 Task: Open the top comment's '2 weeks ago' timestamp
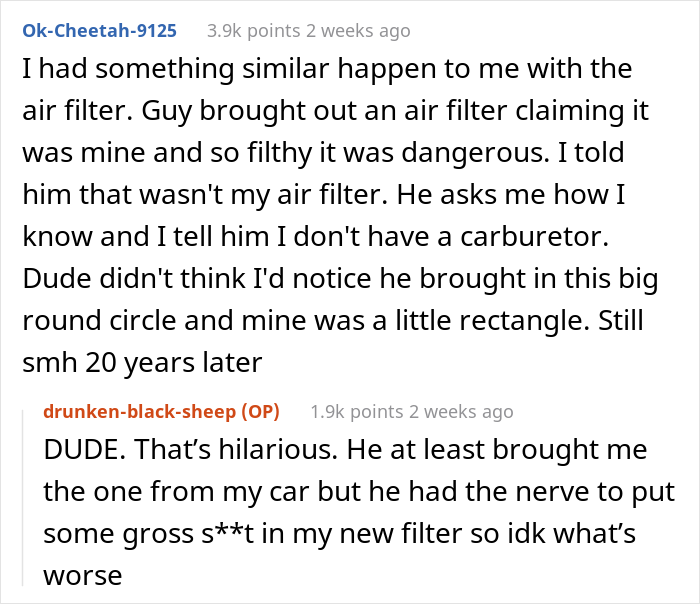tap(358, 31)
